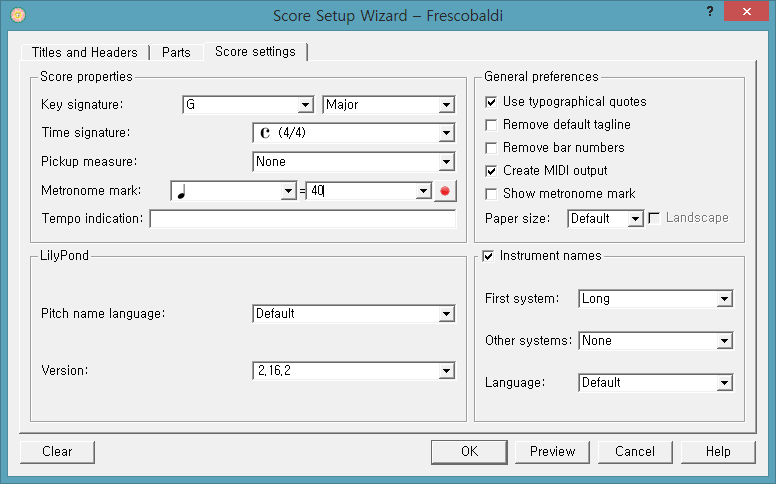Open the Paper size dropdown
Image resolution: width=776 pixels, height=484 pixels.
pyautogui.click(x=605, y=219)
